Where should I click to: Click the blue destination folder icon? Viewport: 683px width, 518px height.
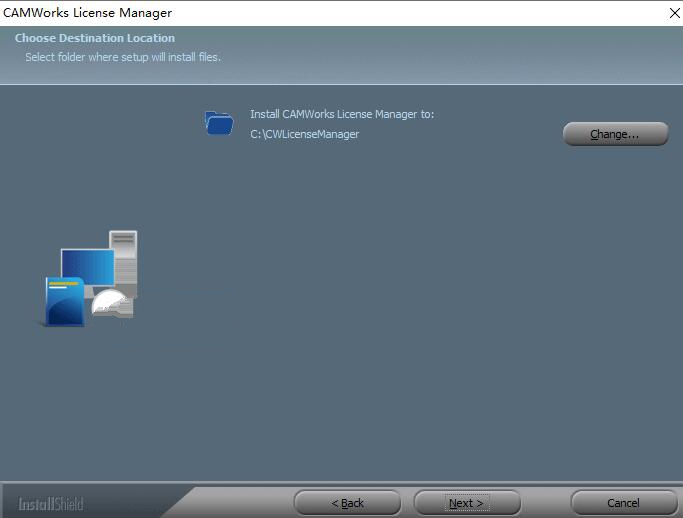click(219, 123)
